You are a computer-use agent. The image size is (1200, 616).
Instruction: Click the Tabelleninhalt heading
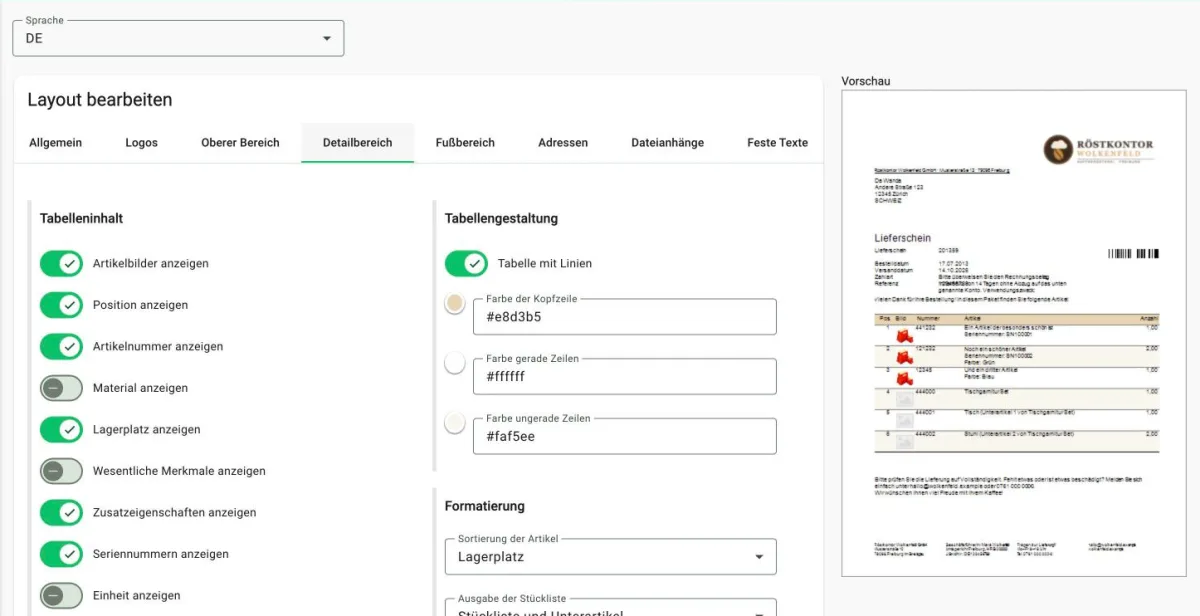pos(81,218)
